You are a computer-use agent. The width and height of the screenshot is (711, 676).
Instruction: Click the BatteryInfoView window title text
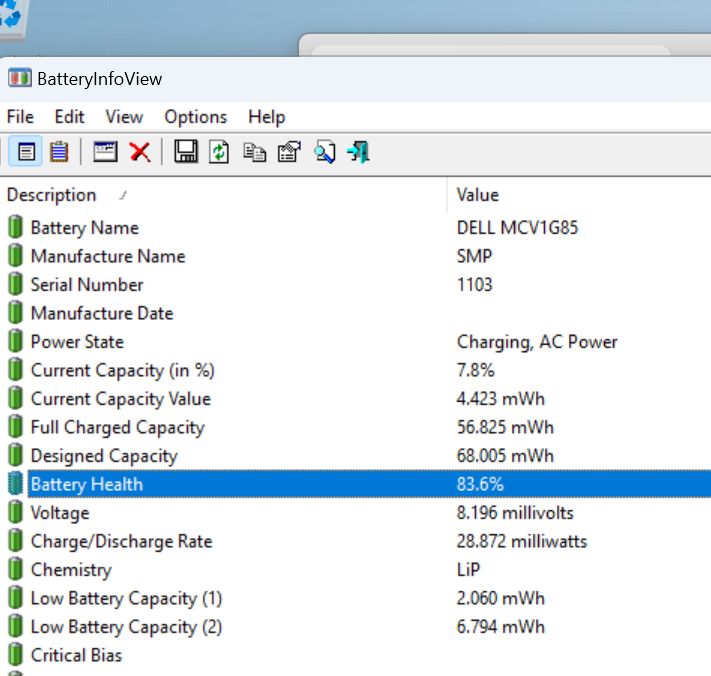pos(99,79)
